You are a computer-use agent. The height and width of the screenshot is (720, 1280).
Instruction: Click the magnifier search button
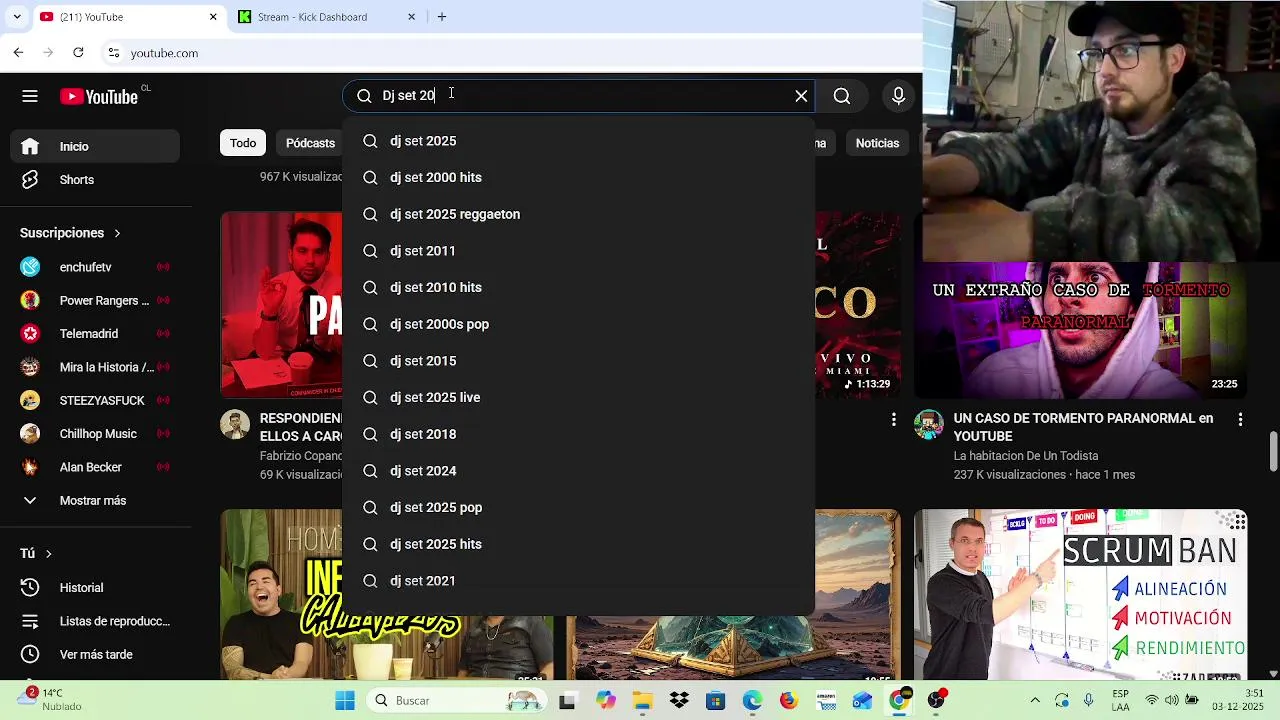(842, 96)
